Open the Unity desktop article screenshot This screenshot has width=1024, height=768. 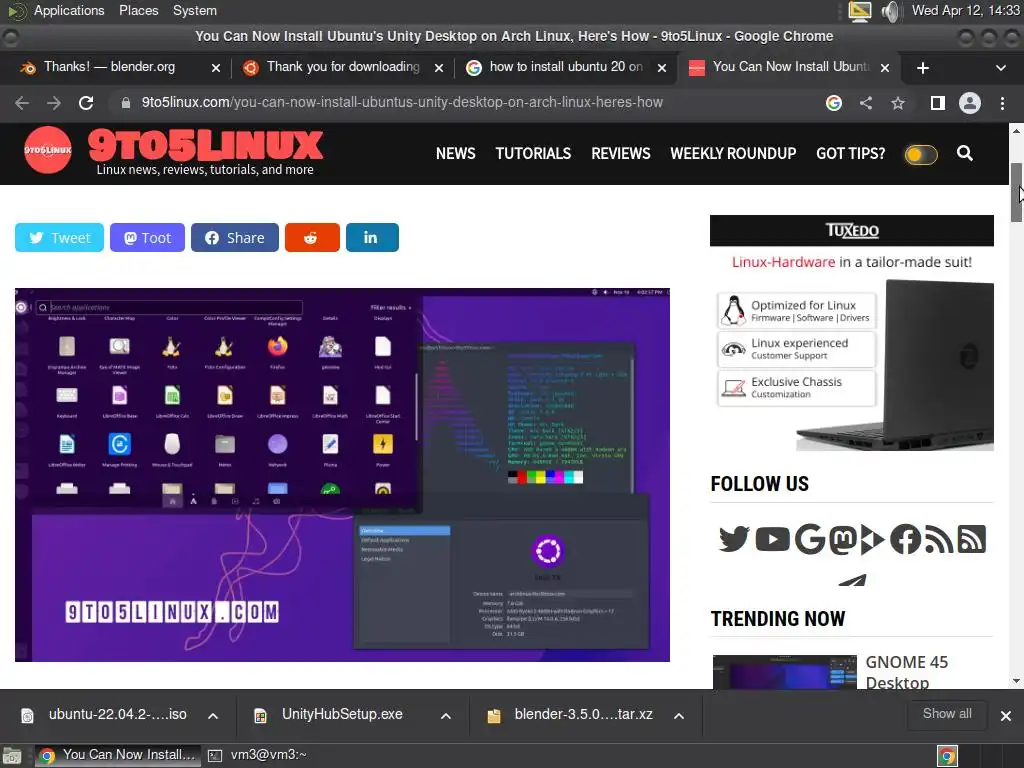(x=342, y=475)
